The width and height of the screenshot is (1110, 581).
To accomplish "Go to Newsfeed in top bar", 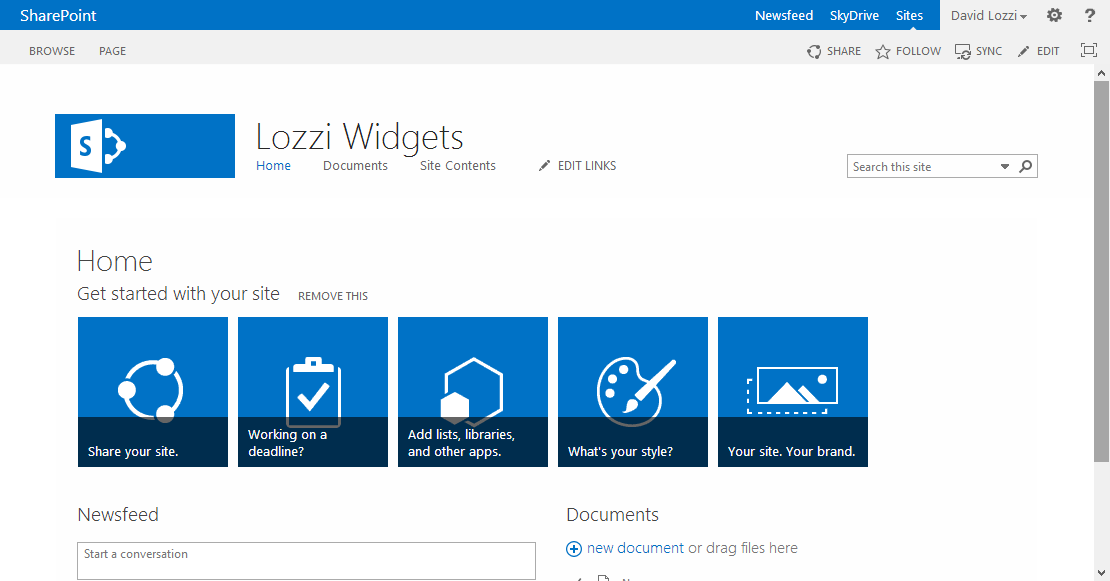I will (784, 16).
